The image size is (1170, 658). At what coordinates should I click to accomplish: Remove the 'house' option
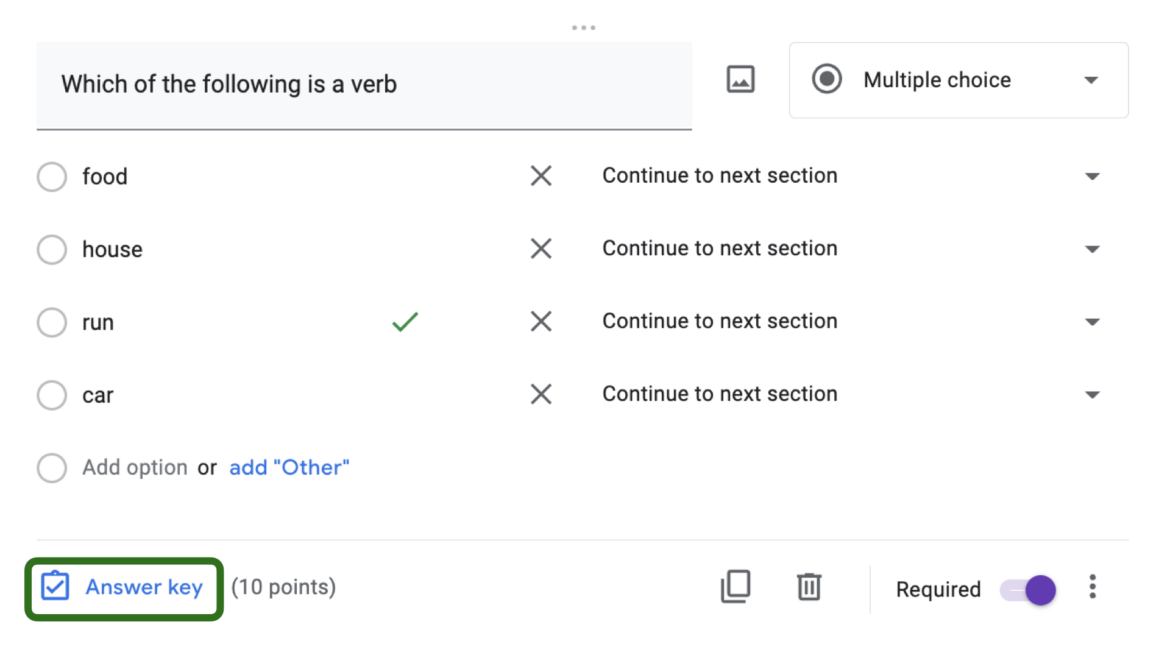(x=541, y=249)
